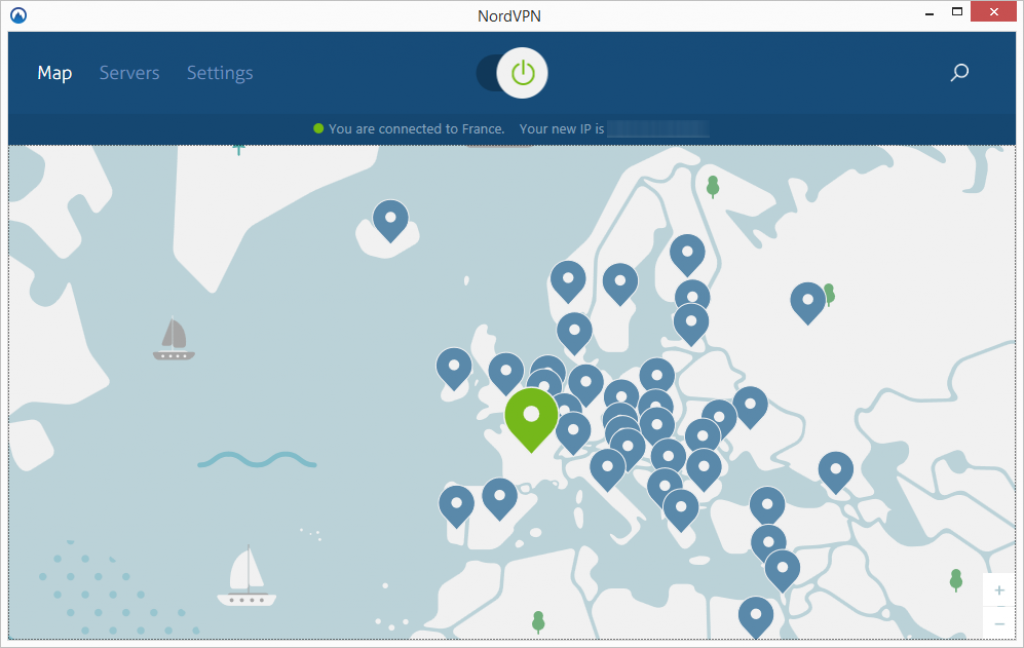Zoom out the map with minus button
Viewport: 1024px width, 648px height.
point(999,624)
